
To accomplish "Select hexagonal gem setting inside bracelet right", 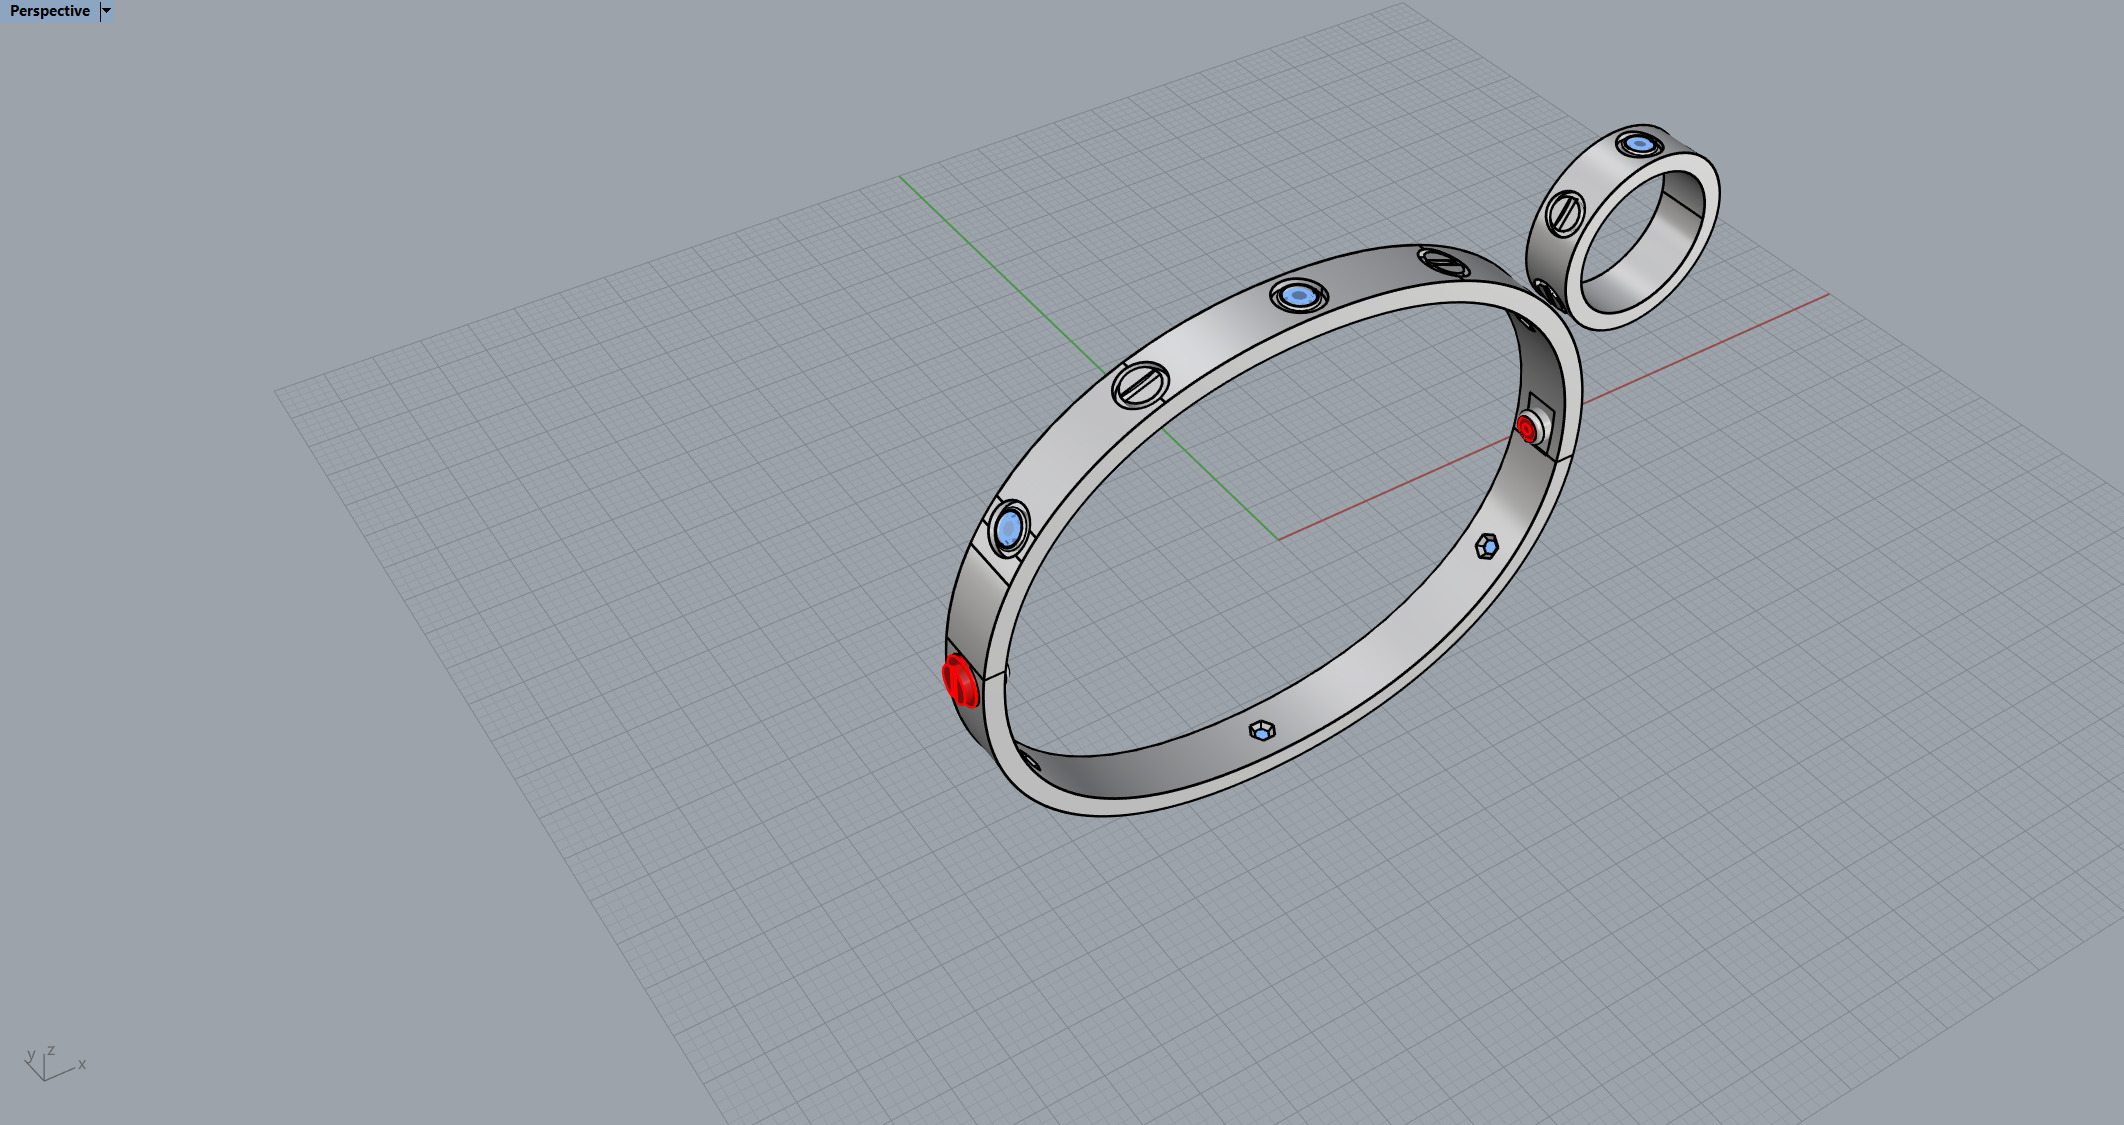I will (1487, 546).
